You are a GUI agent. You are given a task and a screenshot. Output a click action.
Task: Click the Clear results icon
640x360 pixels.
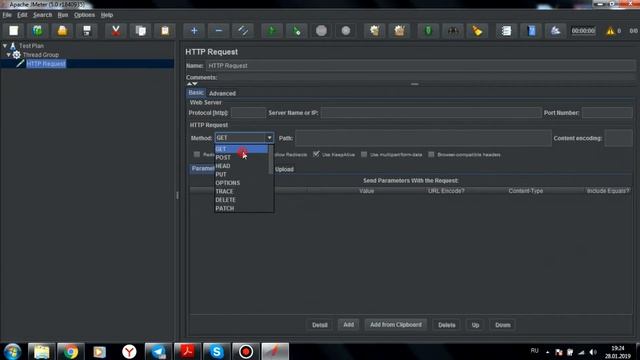coord(375,31)
